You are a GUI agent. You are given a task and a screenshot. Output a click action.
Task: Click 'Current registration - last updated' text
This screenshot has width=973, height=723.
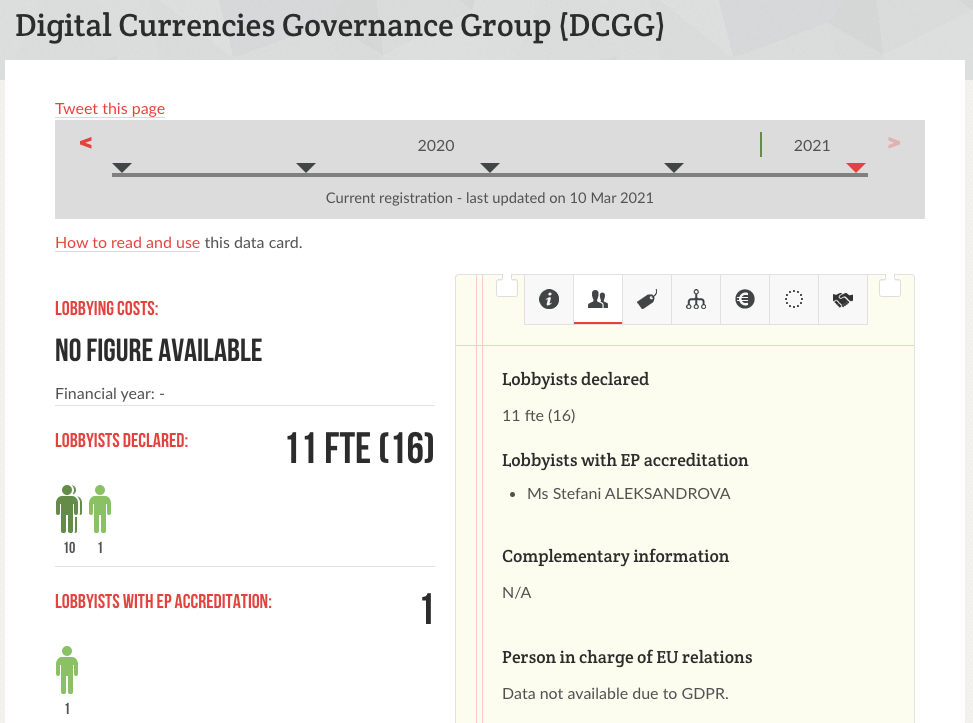click(x=490, y=198)
